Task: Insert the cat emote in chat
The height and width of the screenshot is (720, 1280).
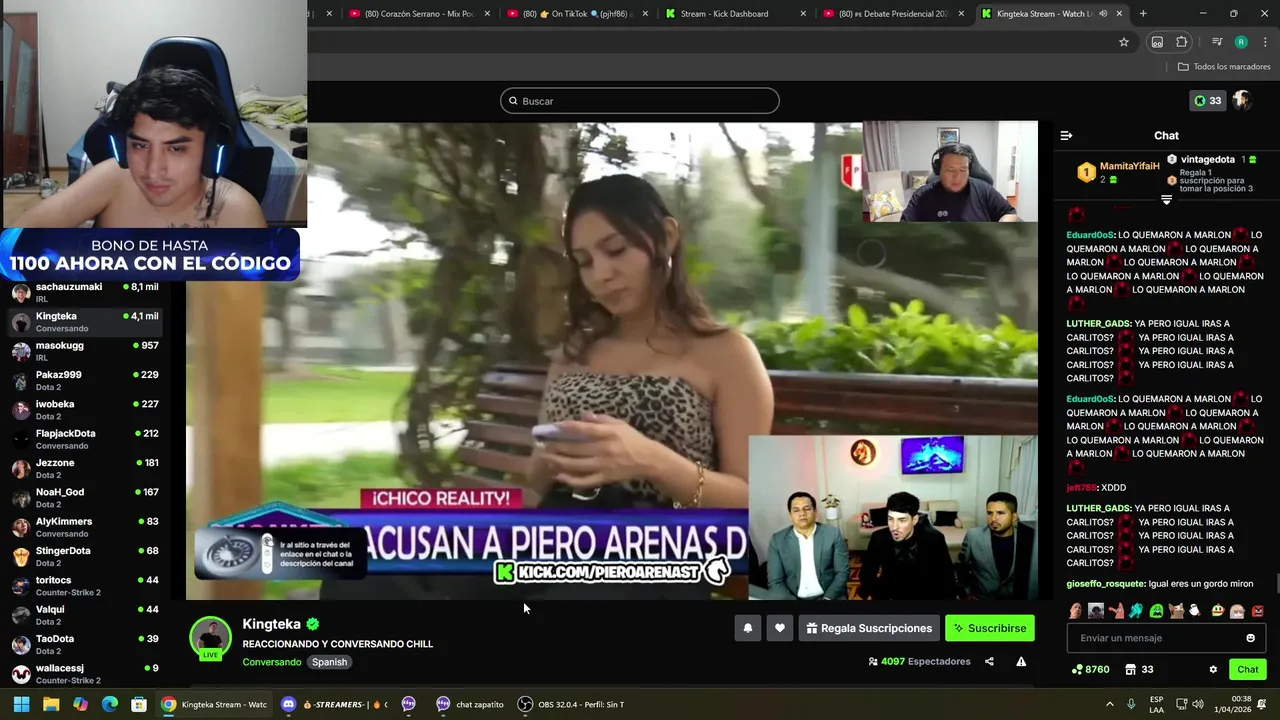Action: 1177,611
